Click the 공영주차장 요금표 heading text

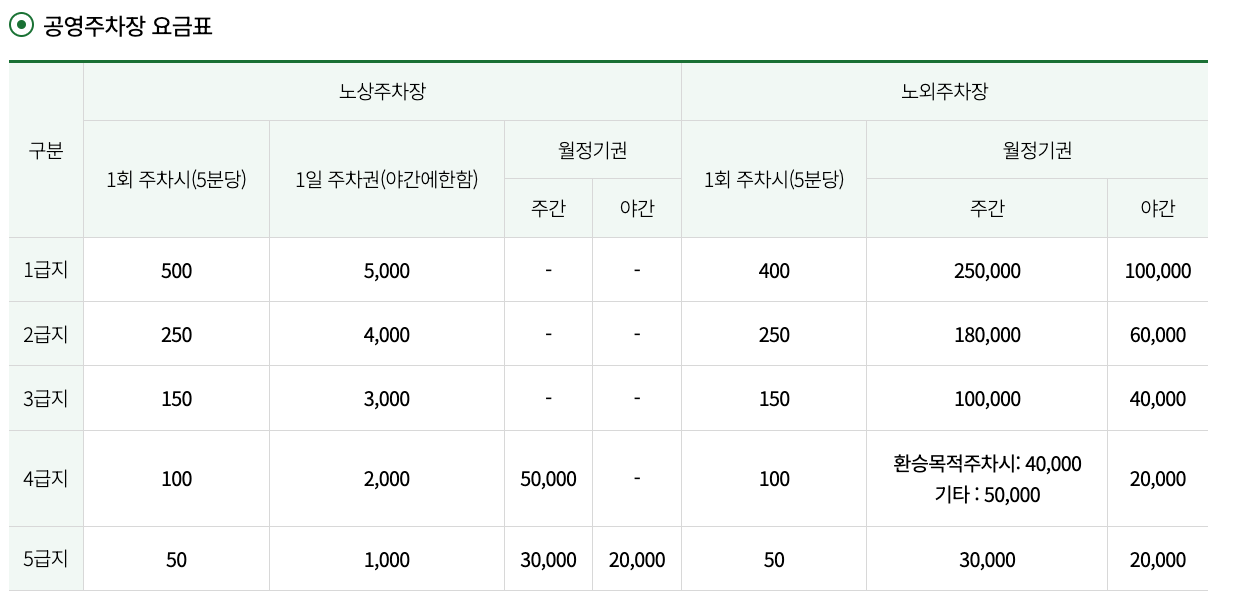click(127, 26)
